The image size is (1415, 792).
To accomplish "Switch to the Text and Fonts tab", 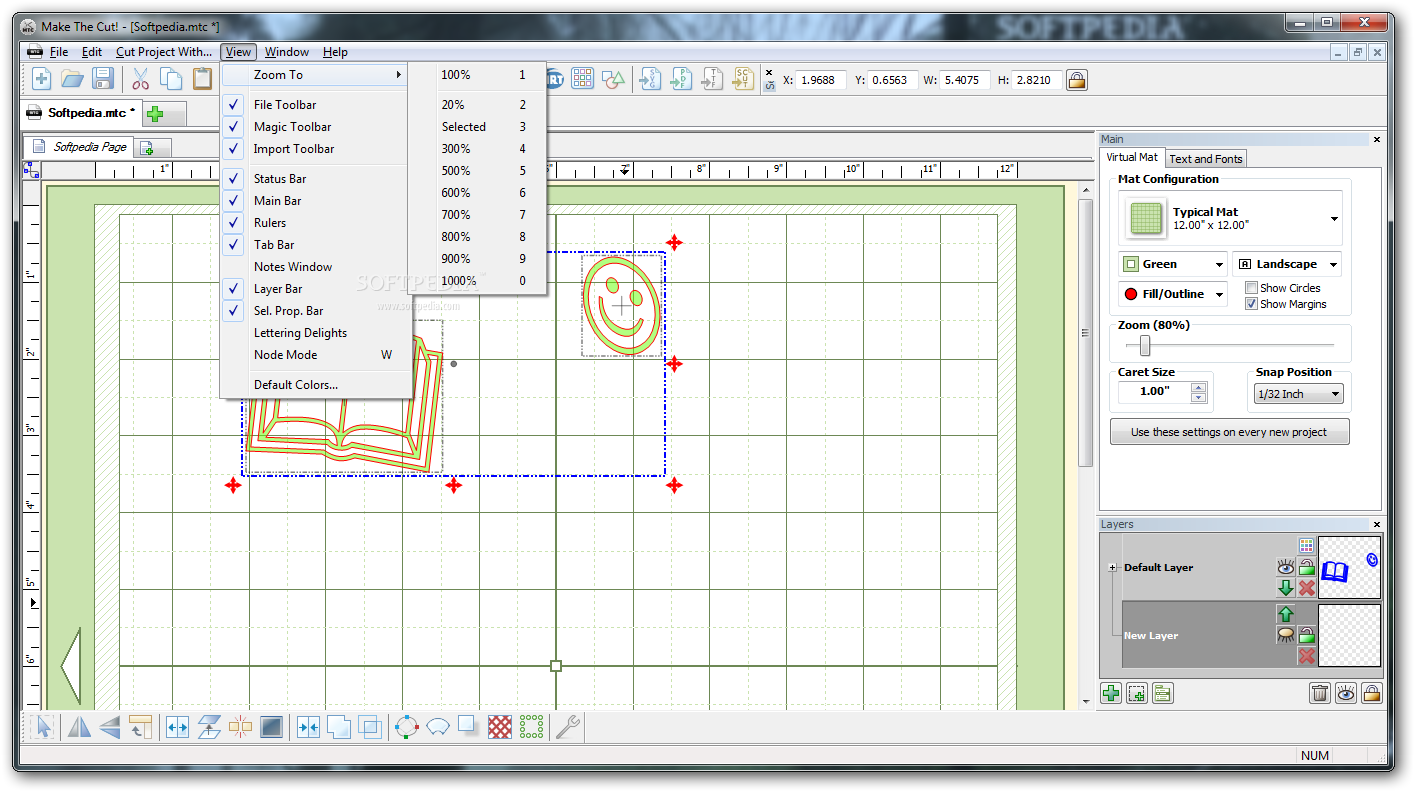I will (x=1206, y=158).
